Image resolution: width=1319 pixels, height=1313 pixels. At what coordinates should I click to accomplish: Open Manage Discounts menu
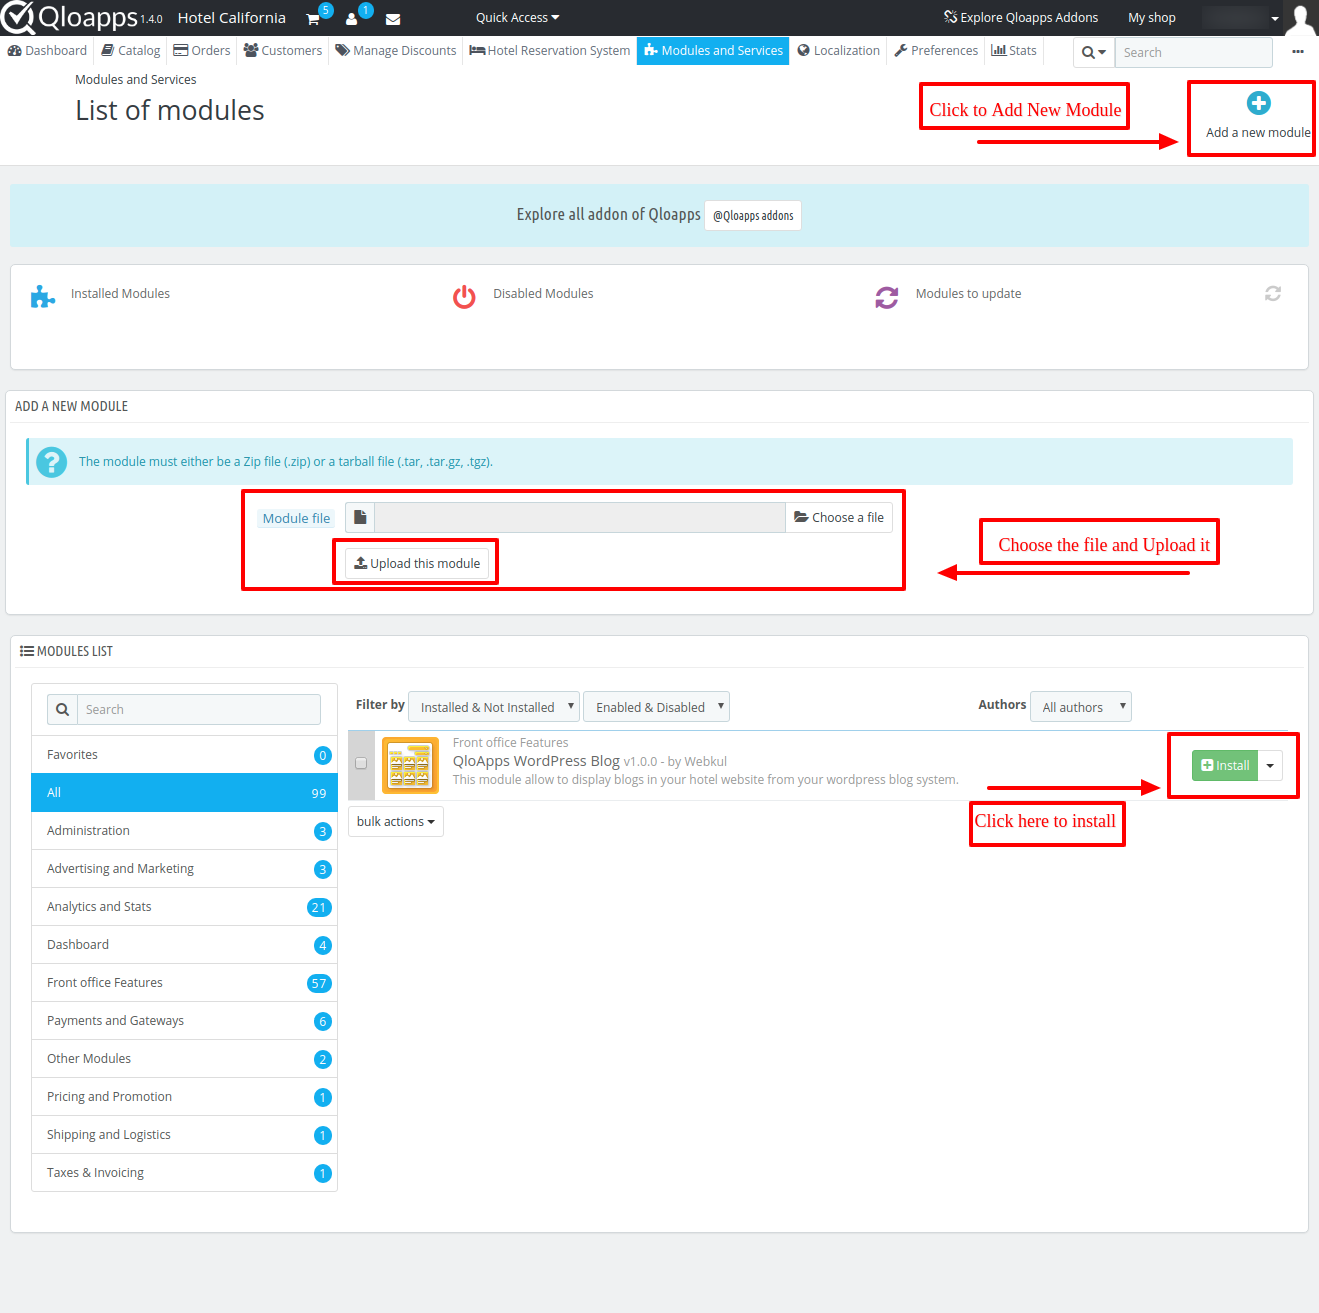click(x=396, y=51)
